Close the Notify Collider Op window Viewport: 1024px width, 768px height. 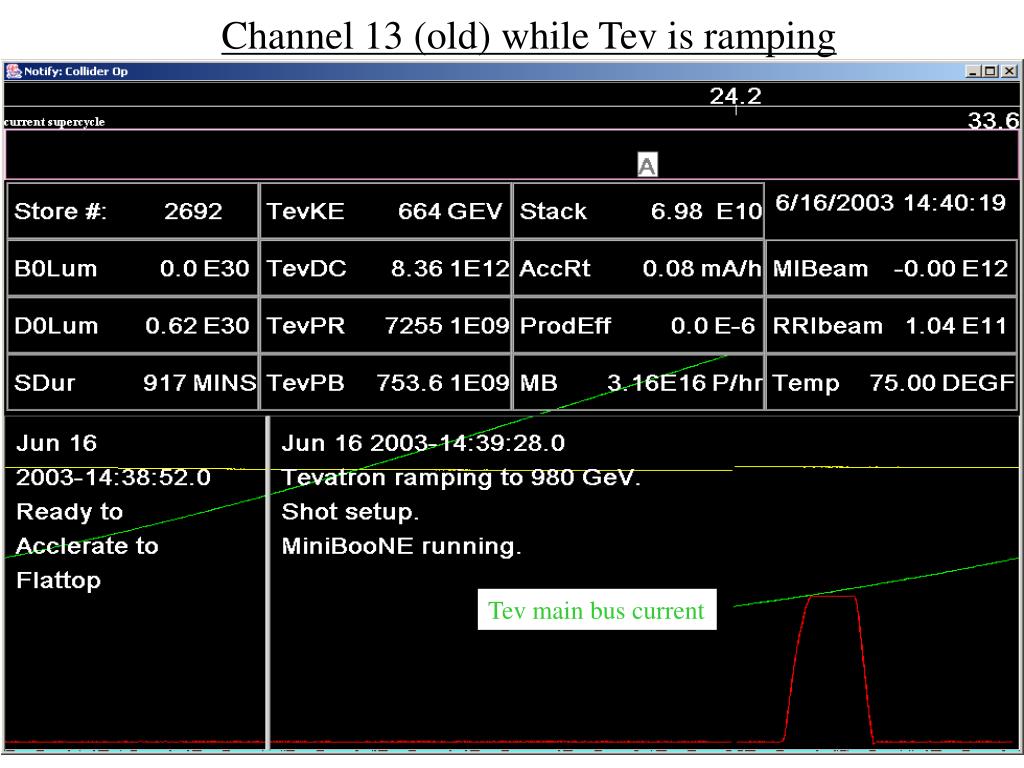point(1008,71)
